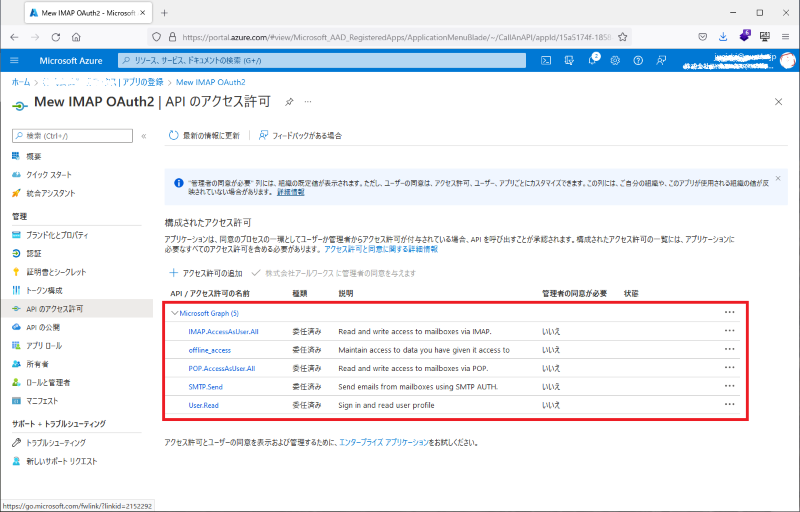Screen dimensions: 800x512
Task: Open ロールと管理者 in sidebar
Action: coord(48,382)
